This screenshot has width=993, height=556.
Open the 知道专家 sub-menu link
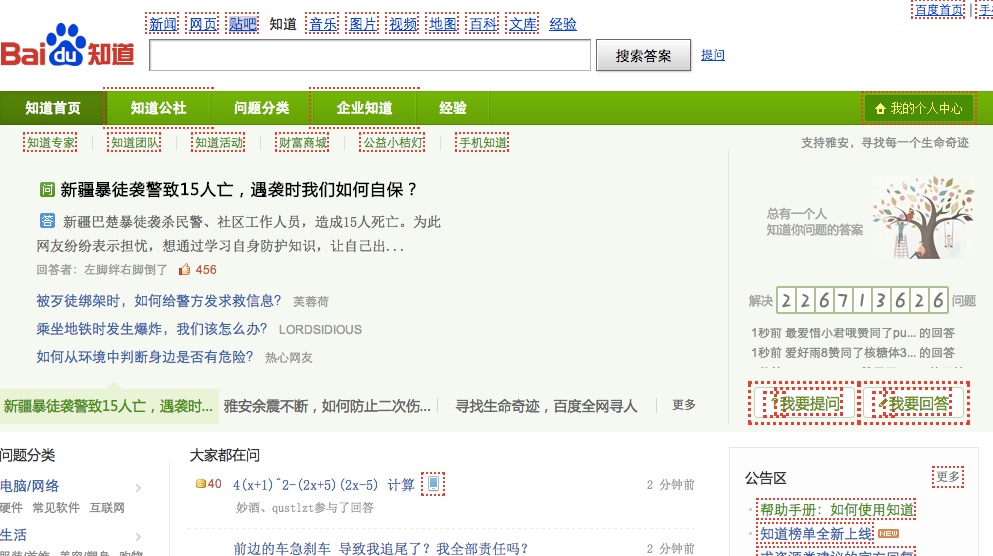point(51,143)
